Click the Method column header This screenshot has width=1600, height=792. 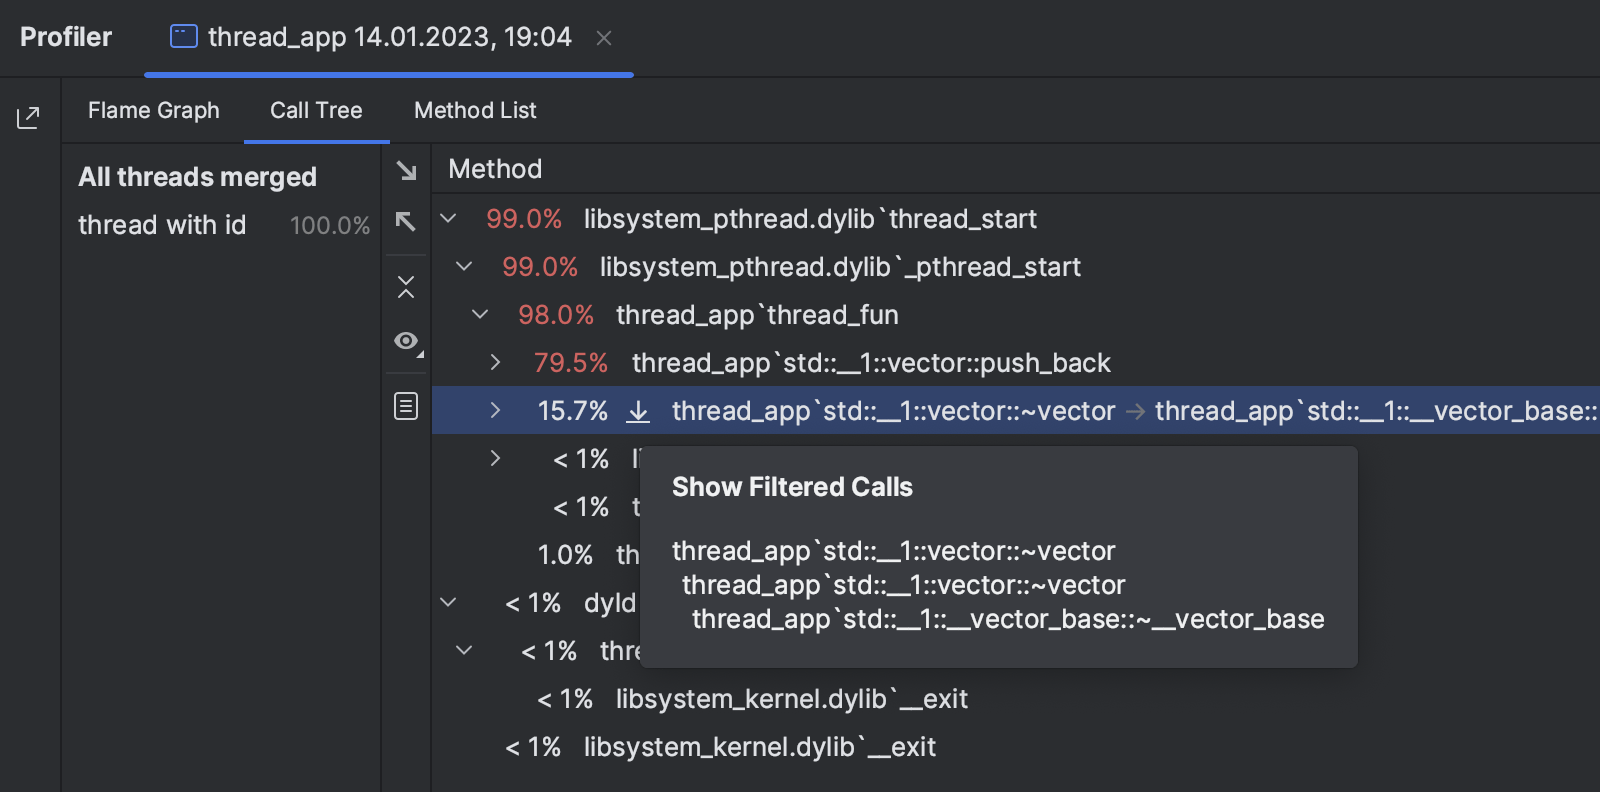(x=495, y=169)
